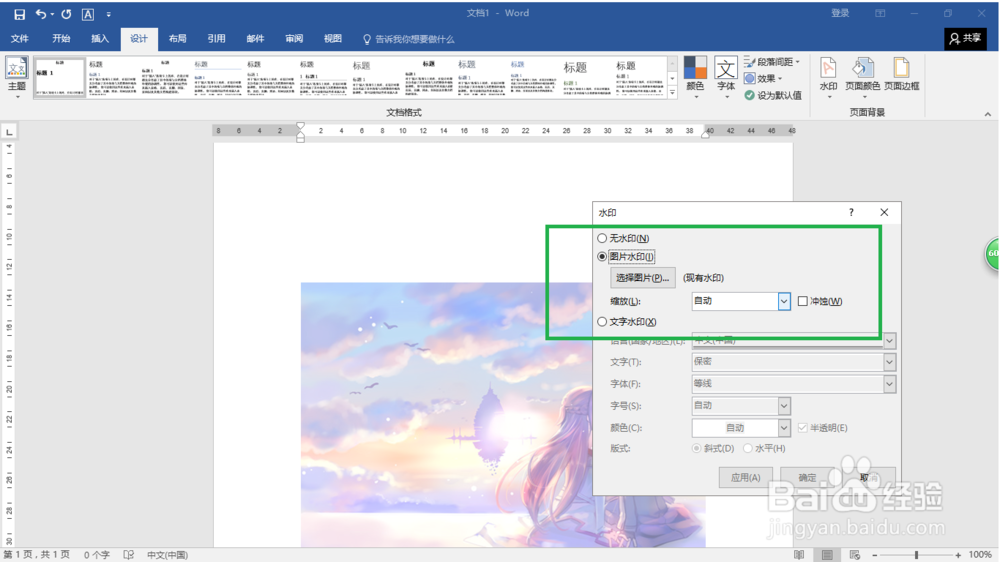Open the Page Borders ribbon button
The height and width of the screenshot is (562, 1000).
click(901, 74)
